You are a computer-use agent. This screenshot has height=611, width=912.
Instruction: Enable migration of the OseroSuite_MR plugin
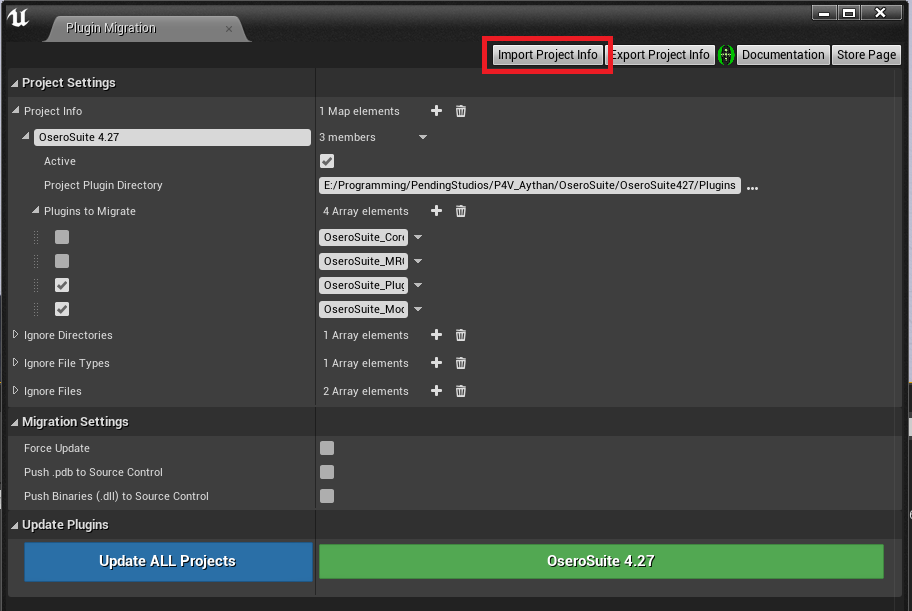coord(62,261)
